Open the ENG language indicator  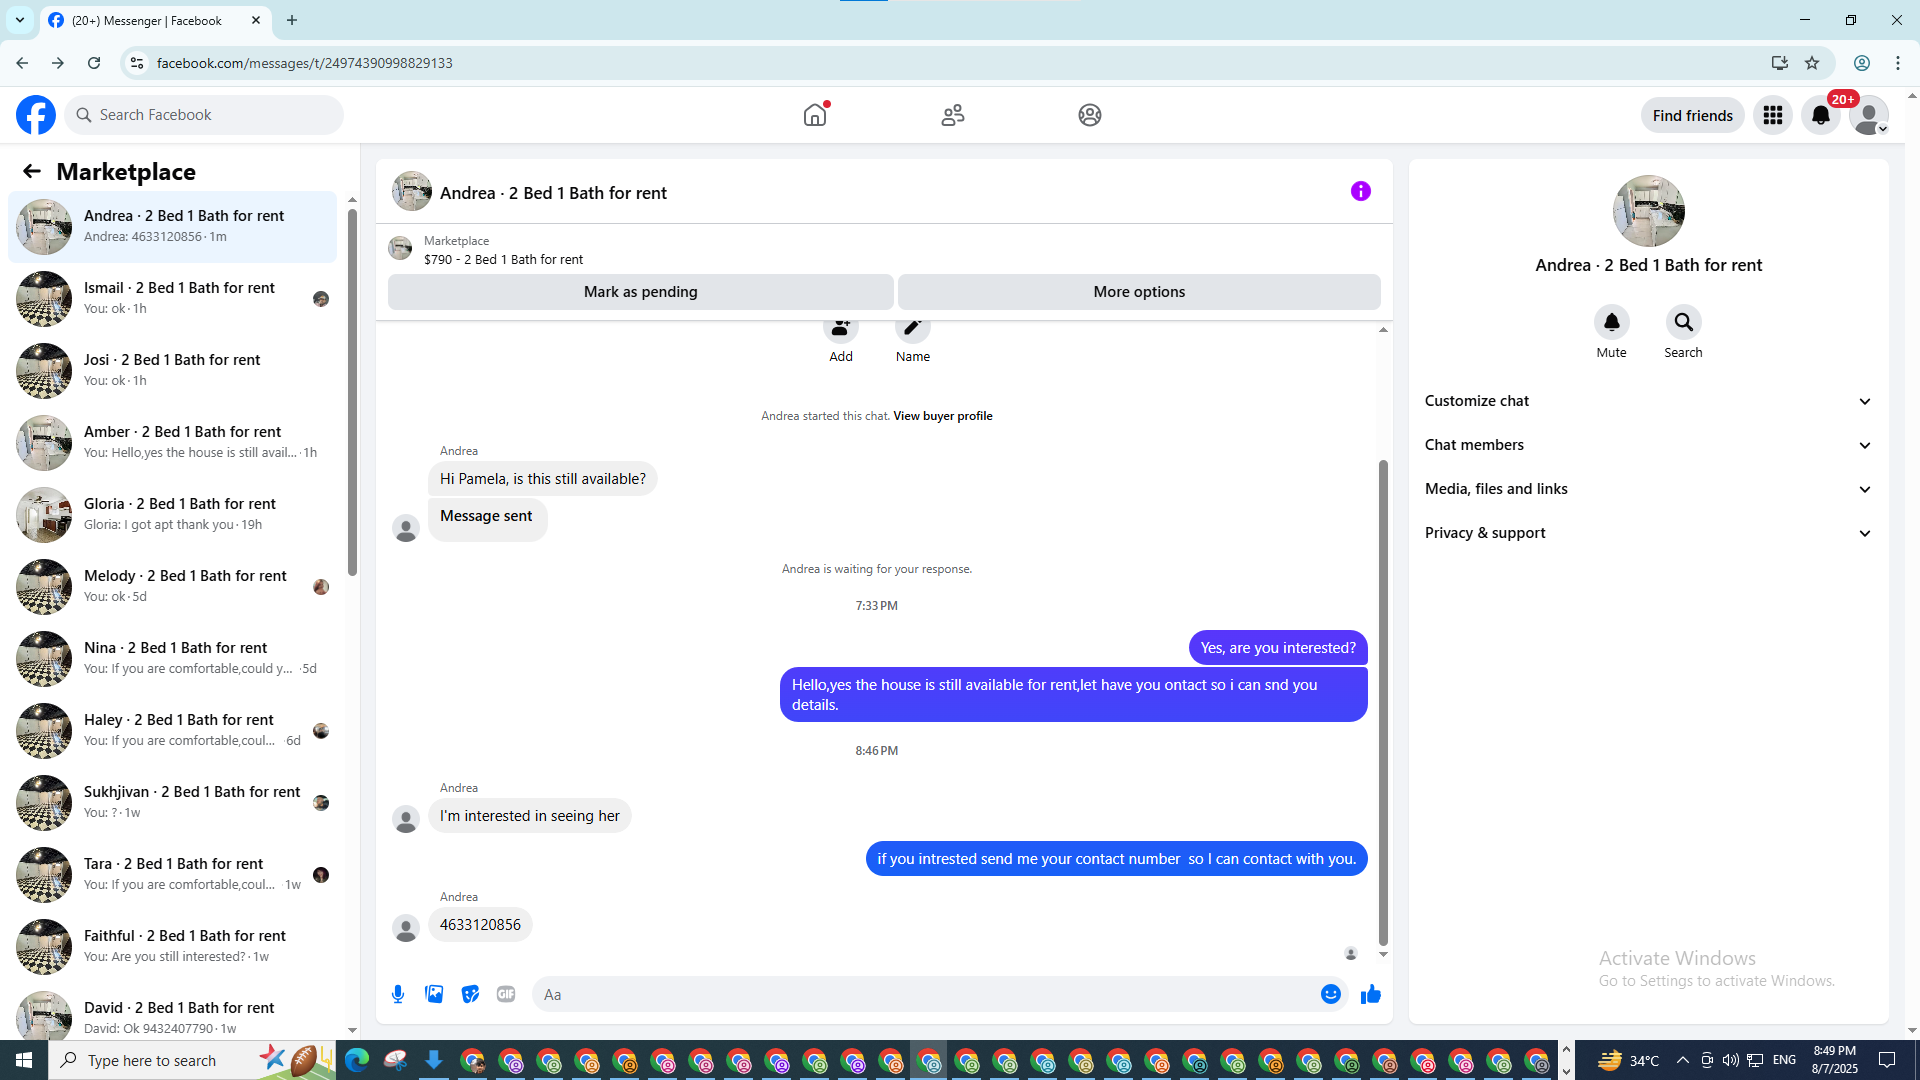click(1785, 1060)
